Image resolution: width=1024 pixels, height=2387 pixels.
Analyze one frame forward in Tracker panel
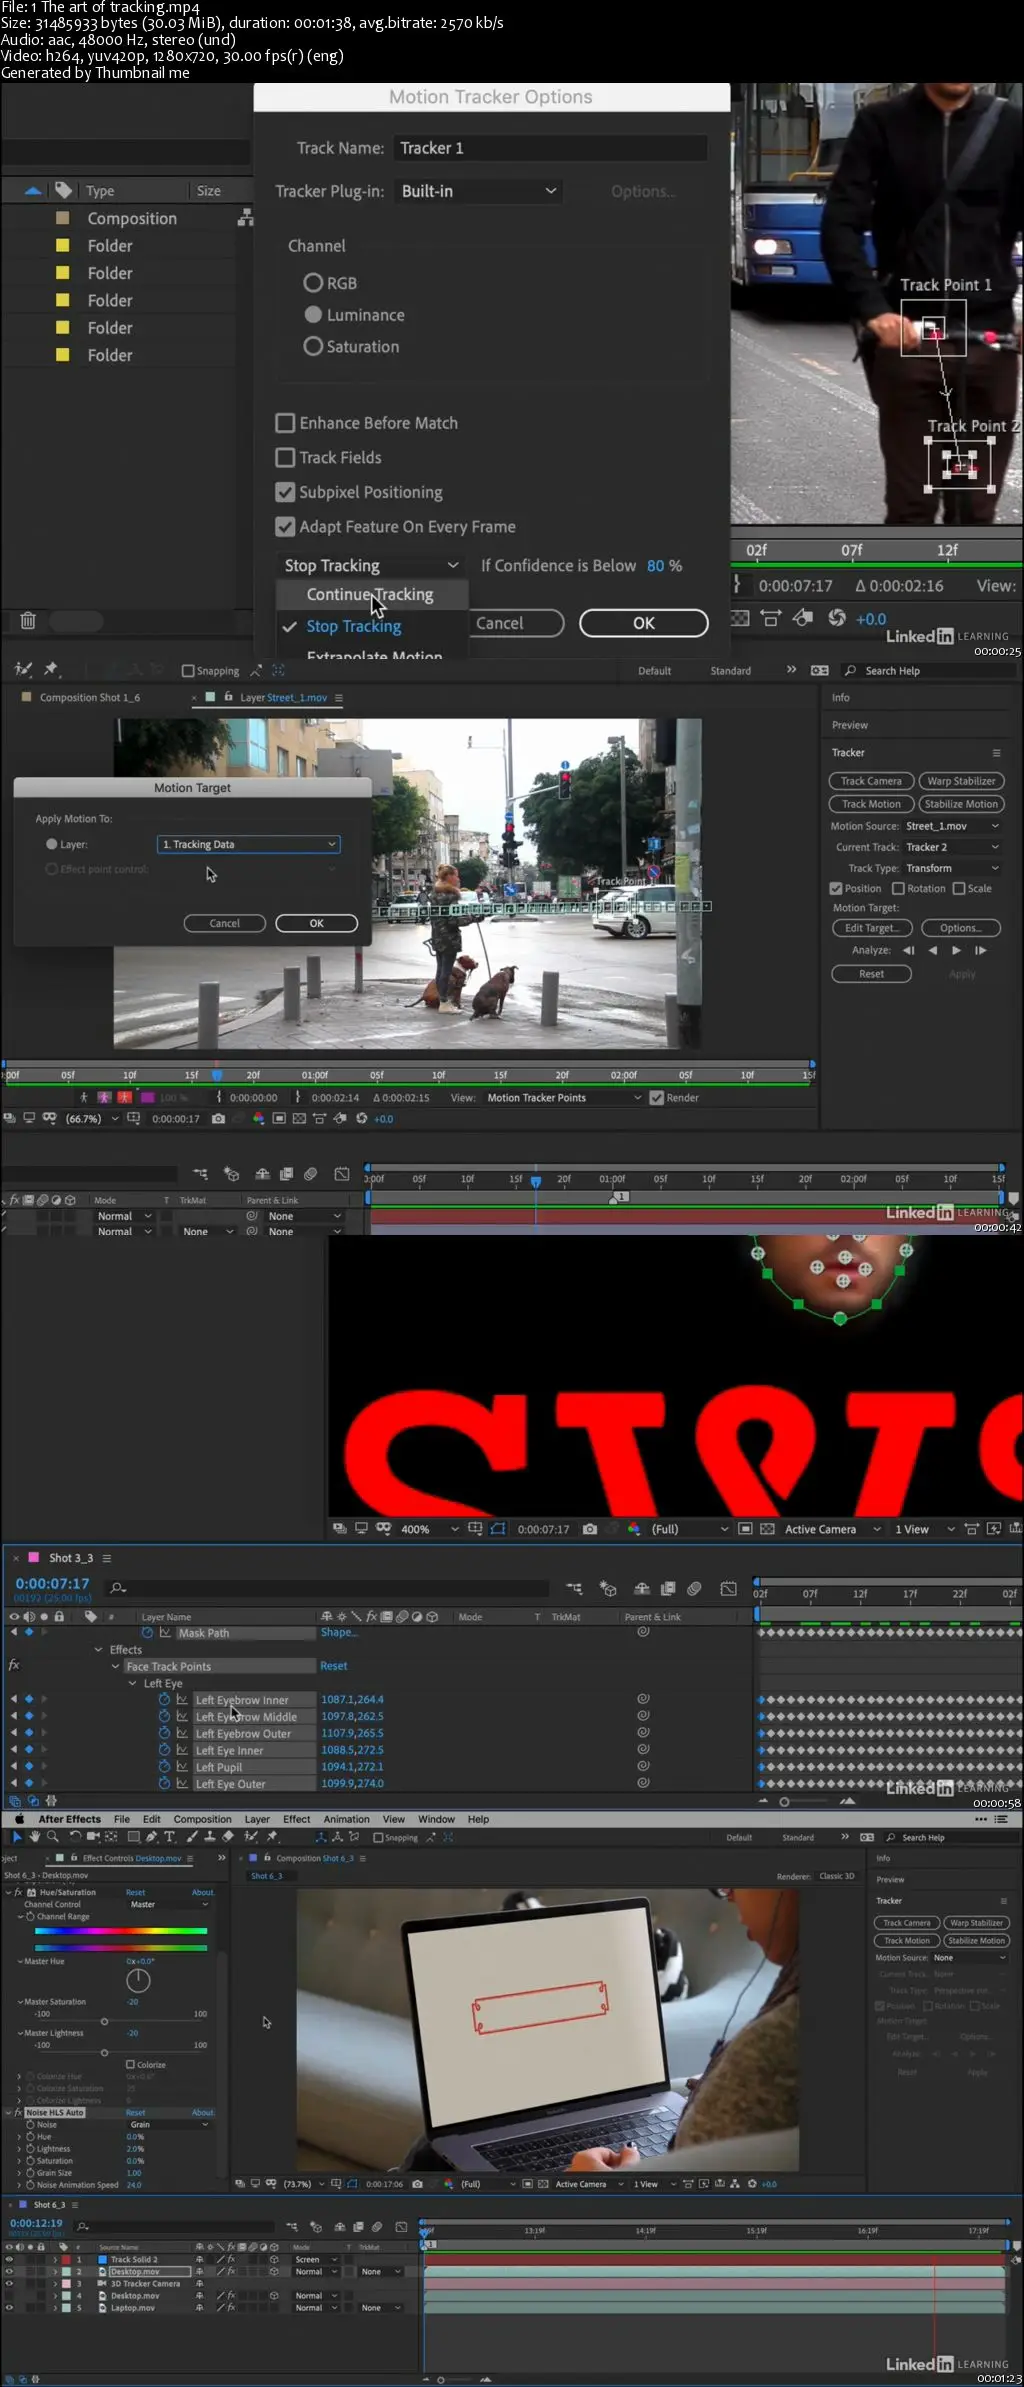click(x=980, y=951)
